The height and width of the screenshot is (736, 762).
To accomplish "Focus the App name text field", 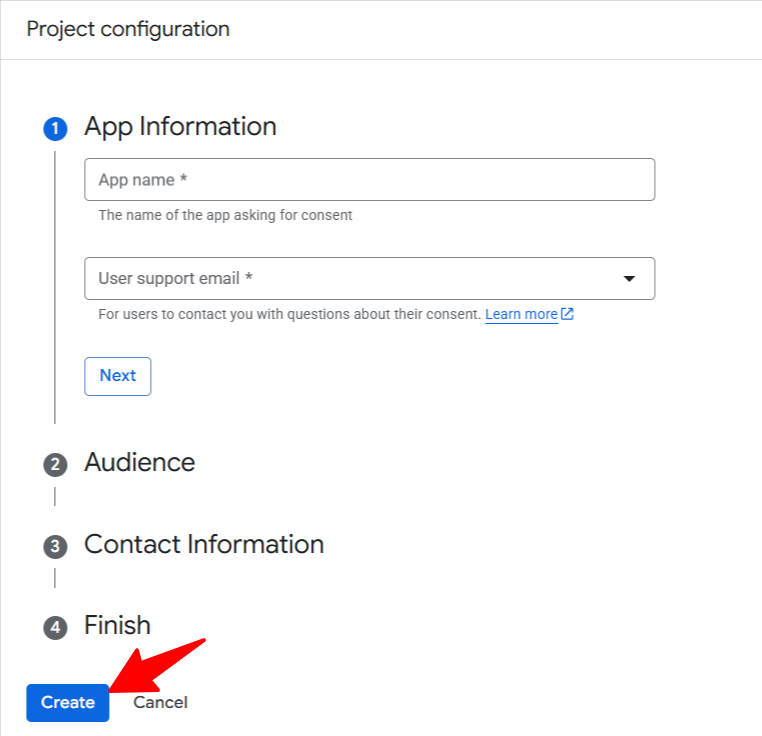I will (369, 180).
